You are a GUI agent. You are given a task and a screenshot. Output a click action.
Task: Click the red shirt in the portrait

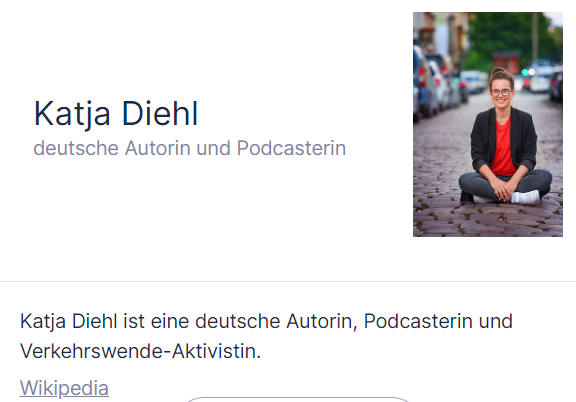503,146
